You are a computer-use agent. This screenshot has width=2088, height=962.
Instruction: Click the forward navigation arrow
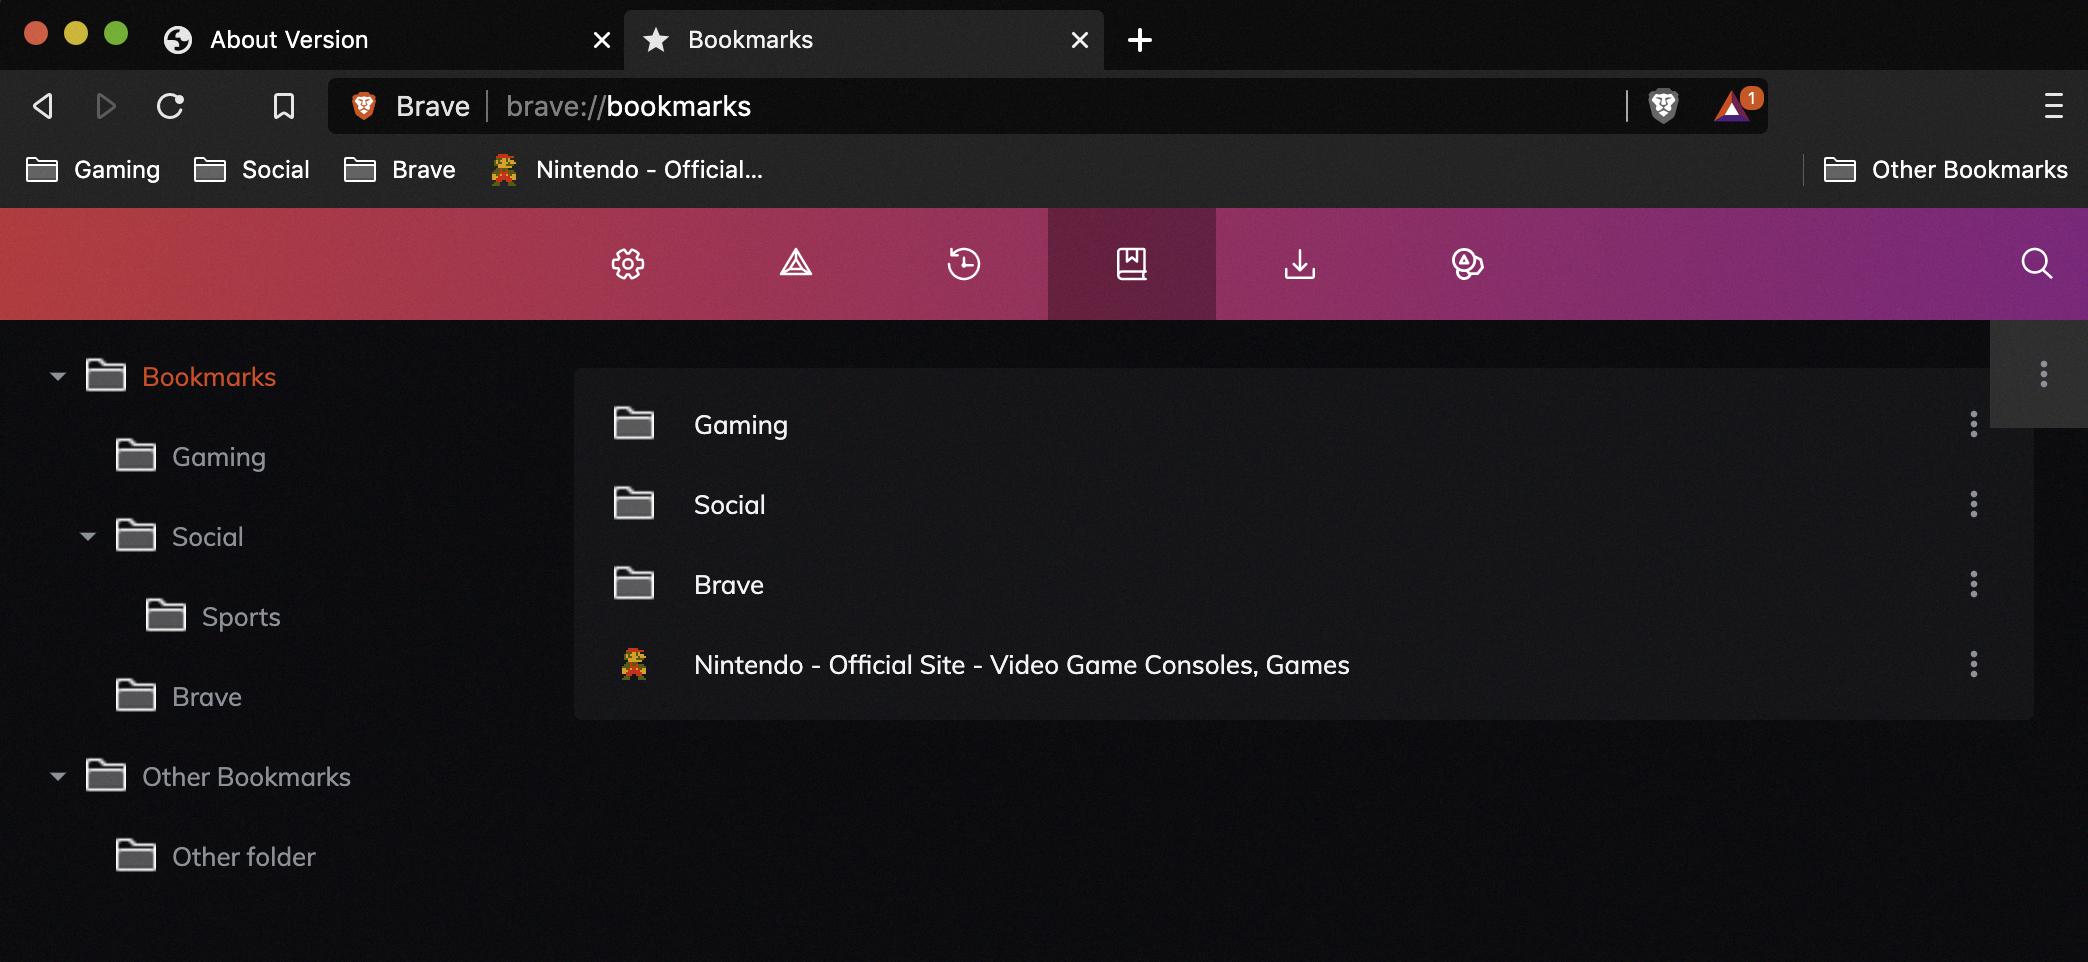coord(106,106)
